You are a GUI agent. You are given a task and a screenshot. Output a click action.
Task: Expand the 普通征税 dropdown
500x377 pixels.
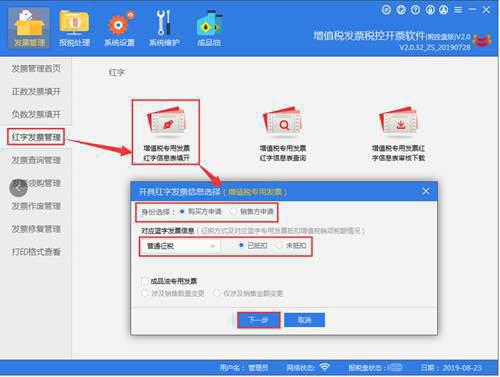point(180,246)
